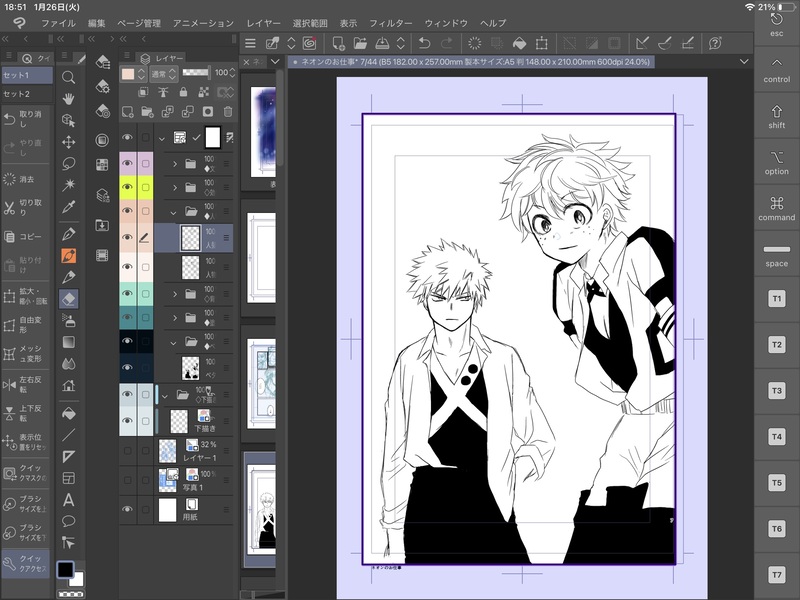Click the Clip Studio spiral icon
This screenshot has height=600, width=800.
pos(310,43)
